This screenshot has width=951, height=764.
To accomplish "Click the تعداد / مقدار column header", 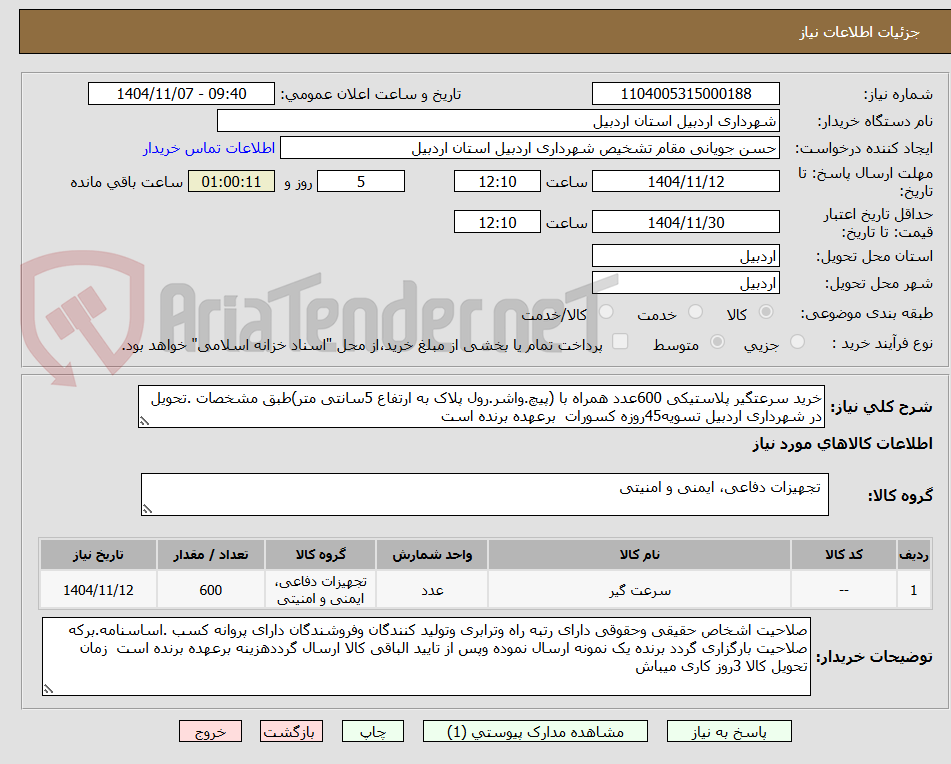I will (x=210, y=555).
